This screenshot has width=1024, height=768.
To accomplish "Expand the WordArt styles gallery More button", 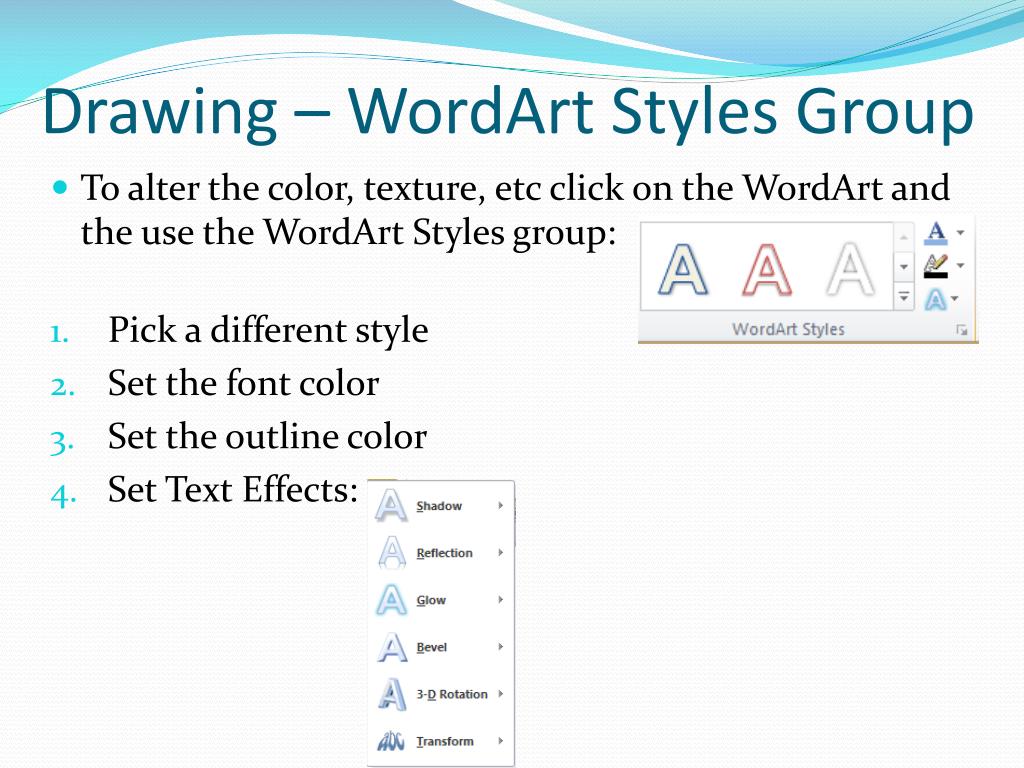I will pos(904,297).
